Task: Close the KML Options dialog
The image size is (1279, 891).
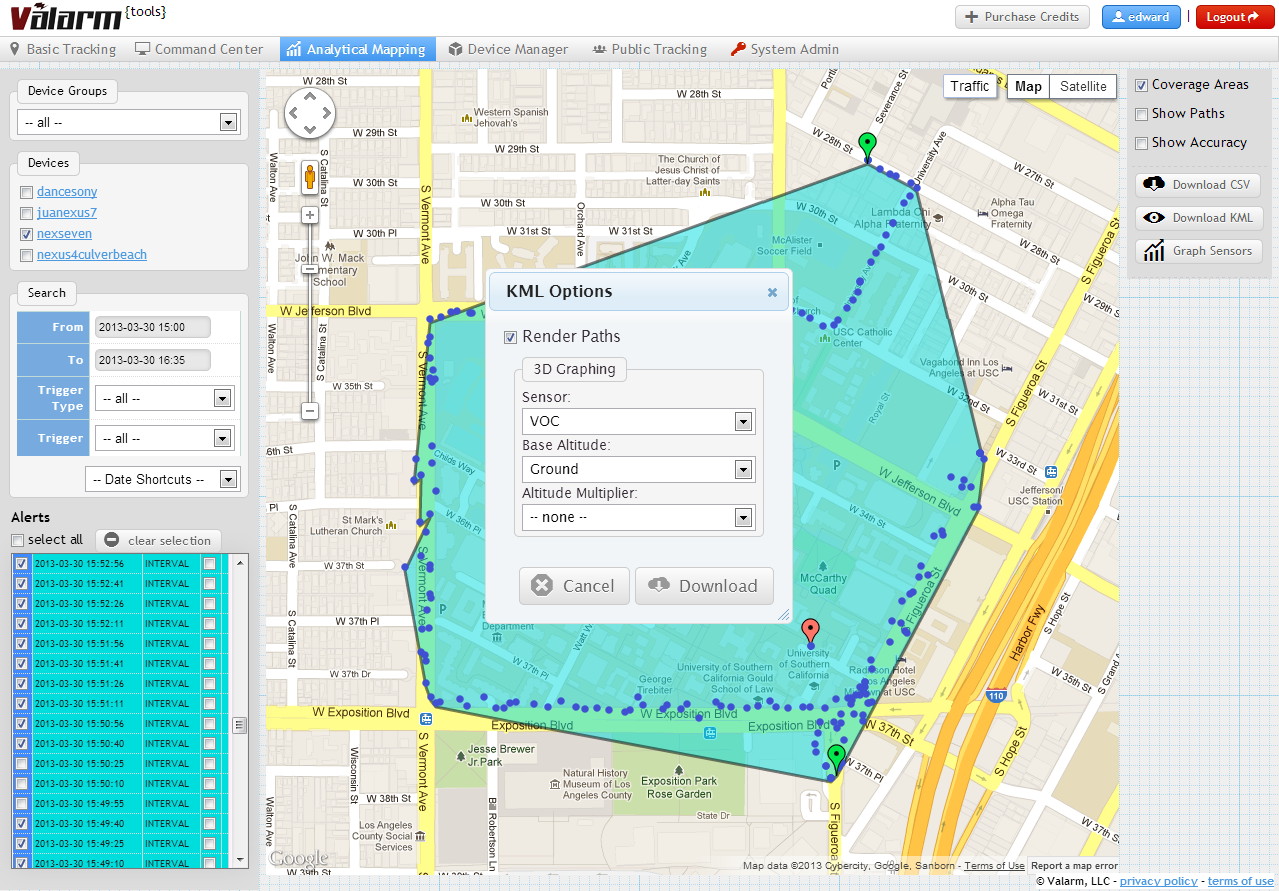Action: [x=772, y=292]
